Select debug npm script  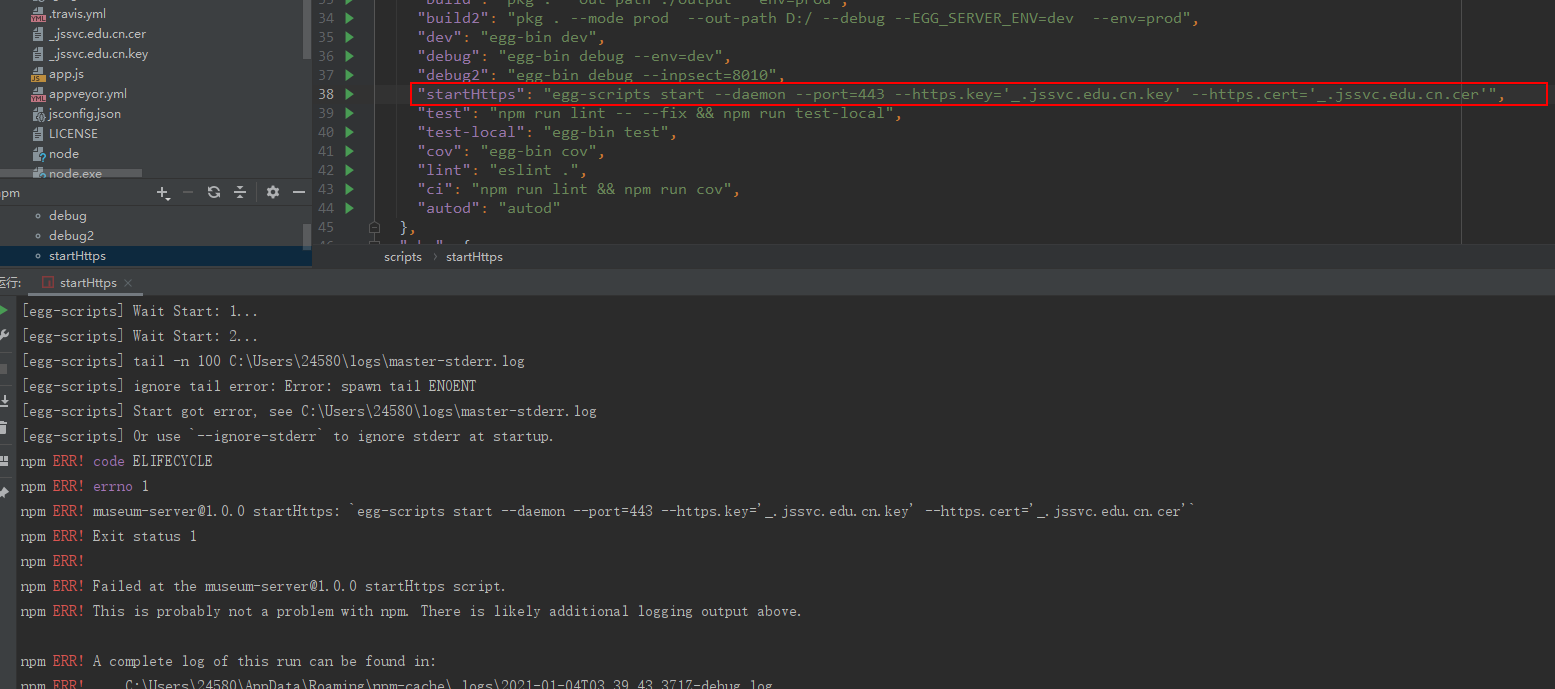coord(68,216)
